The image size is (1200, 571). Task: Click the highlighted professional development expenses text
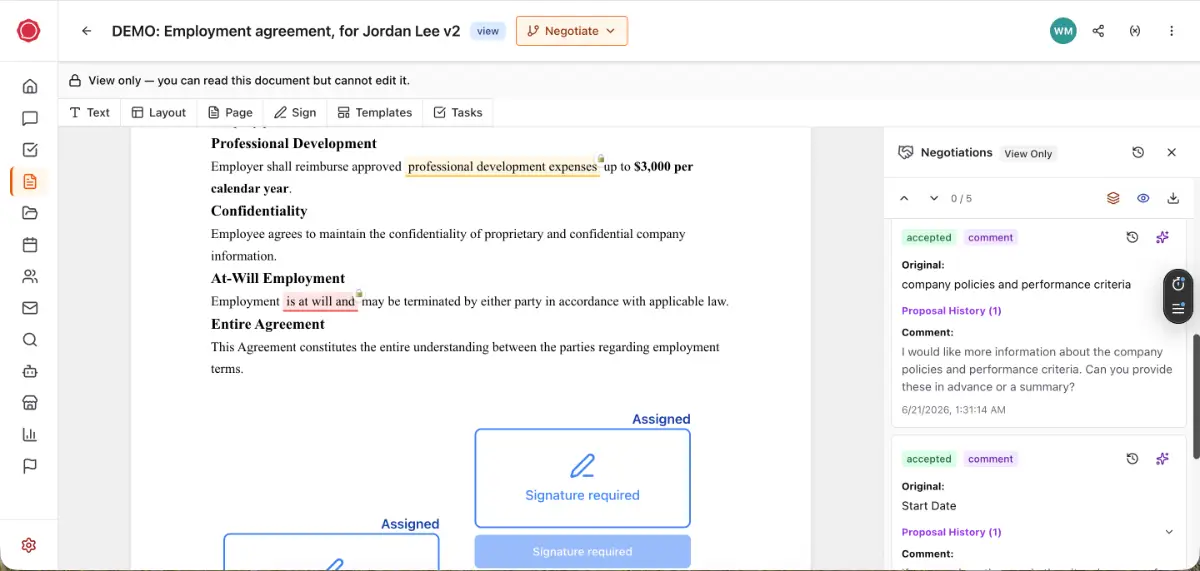tap(502, 167)
